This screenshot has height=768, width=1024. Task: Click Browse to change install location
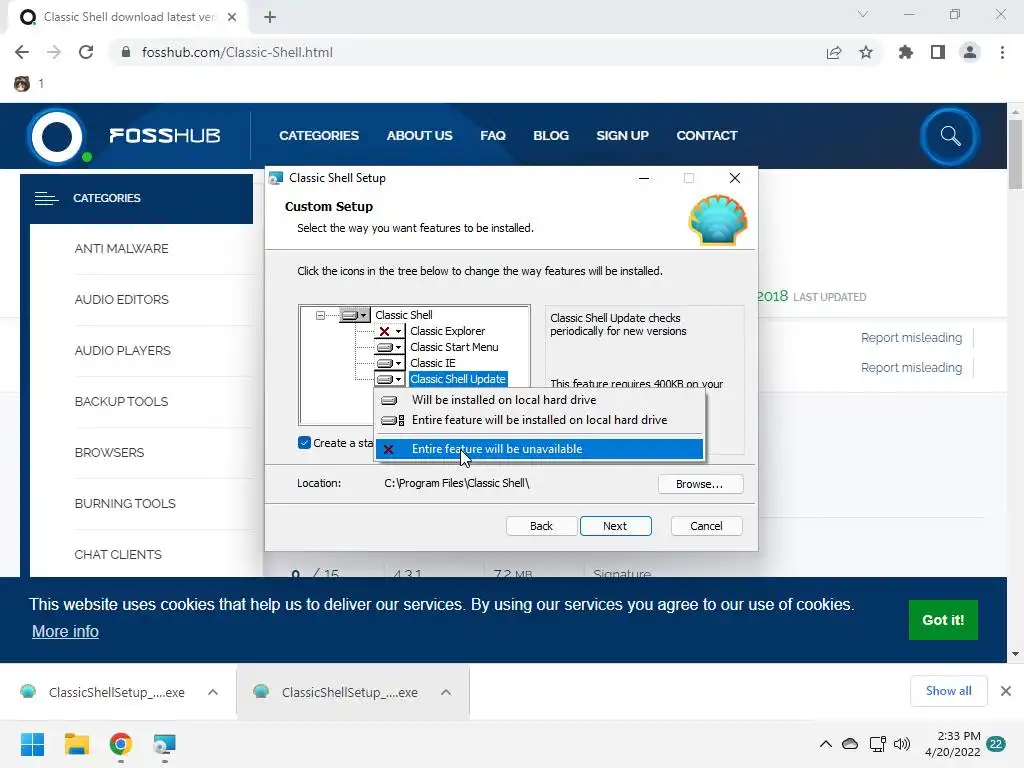(699, 484)
